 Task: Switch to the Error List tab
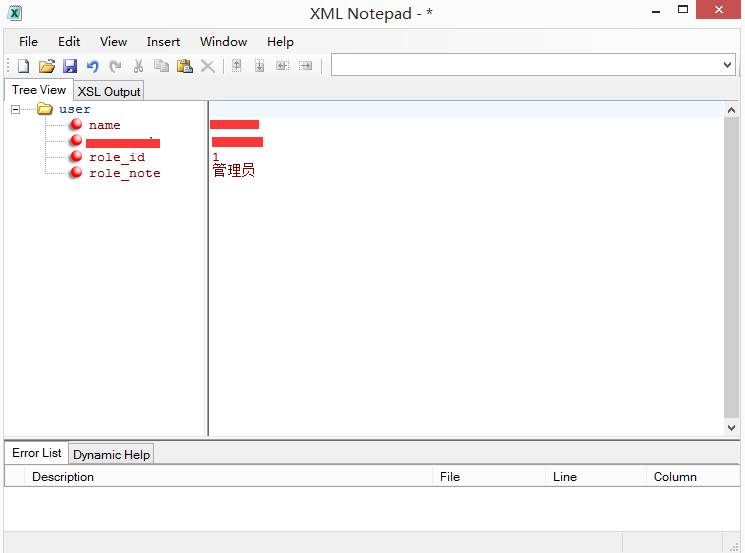click(x=37, y=453)
